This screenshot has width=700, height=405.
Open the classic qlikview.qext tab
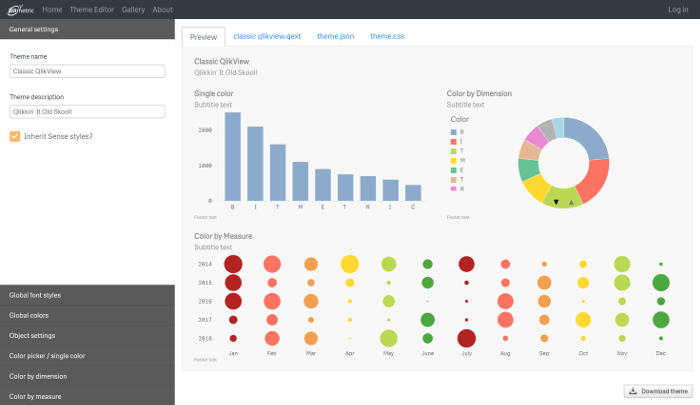(267, 36)
